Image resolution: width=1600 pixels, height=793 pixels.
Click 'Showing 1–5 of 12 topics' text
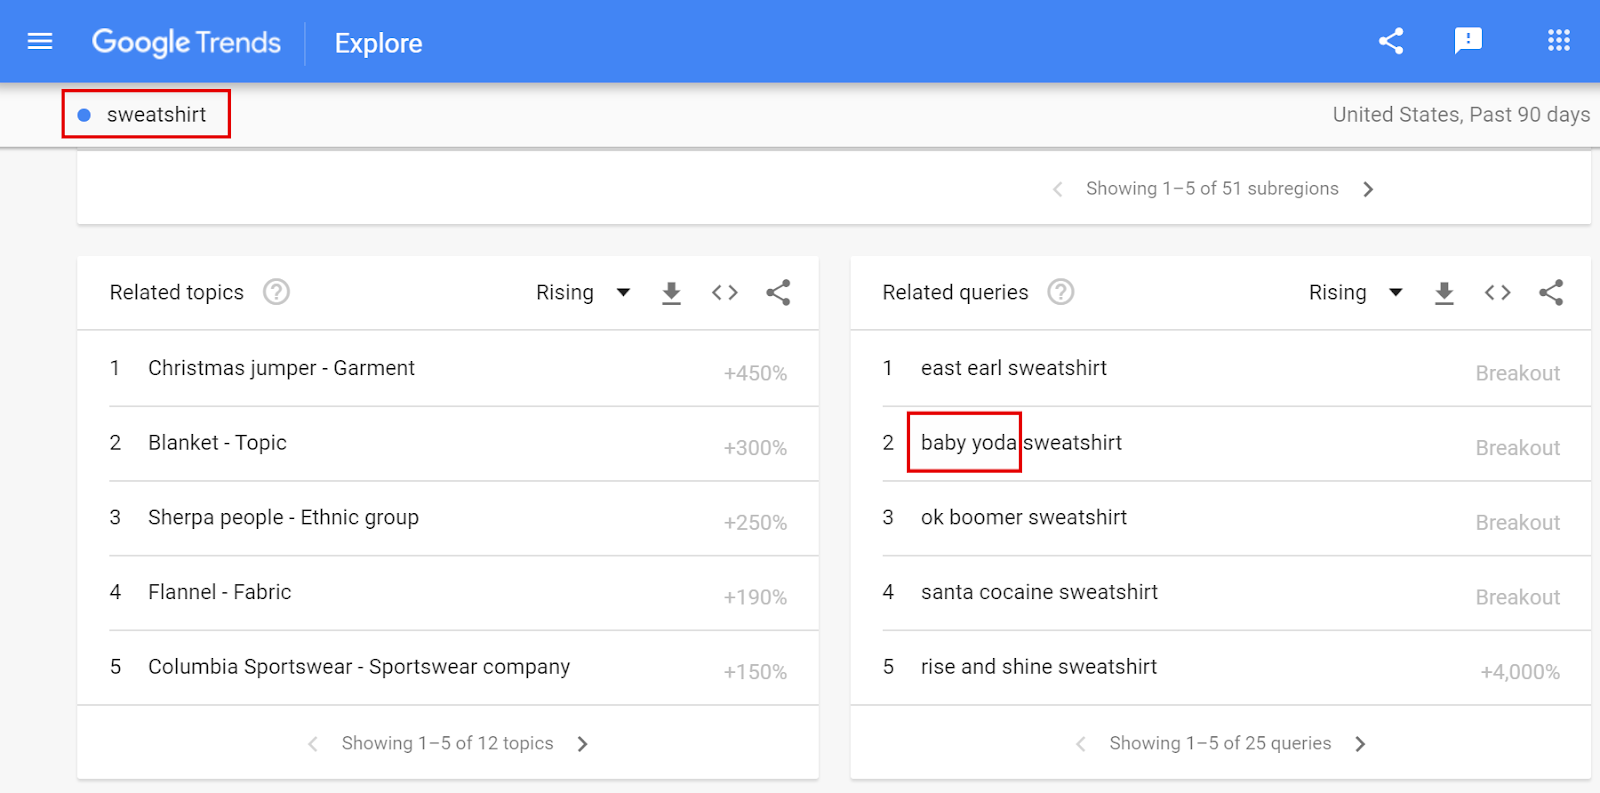[x=447, y=743]
